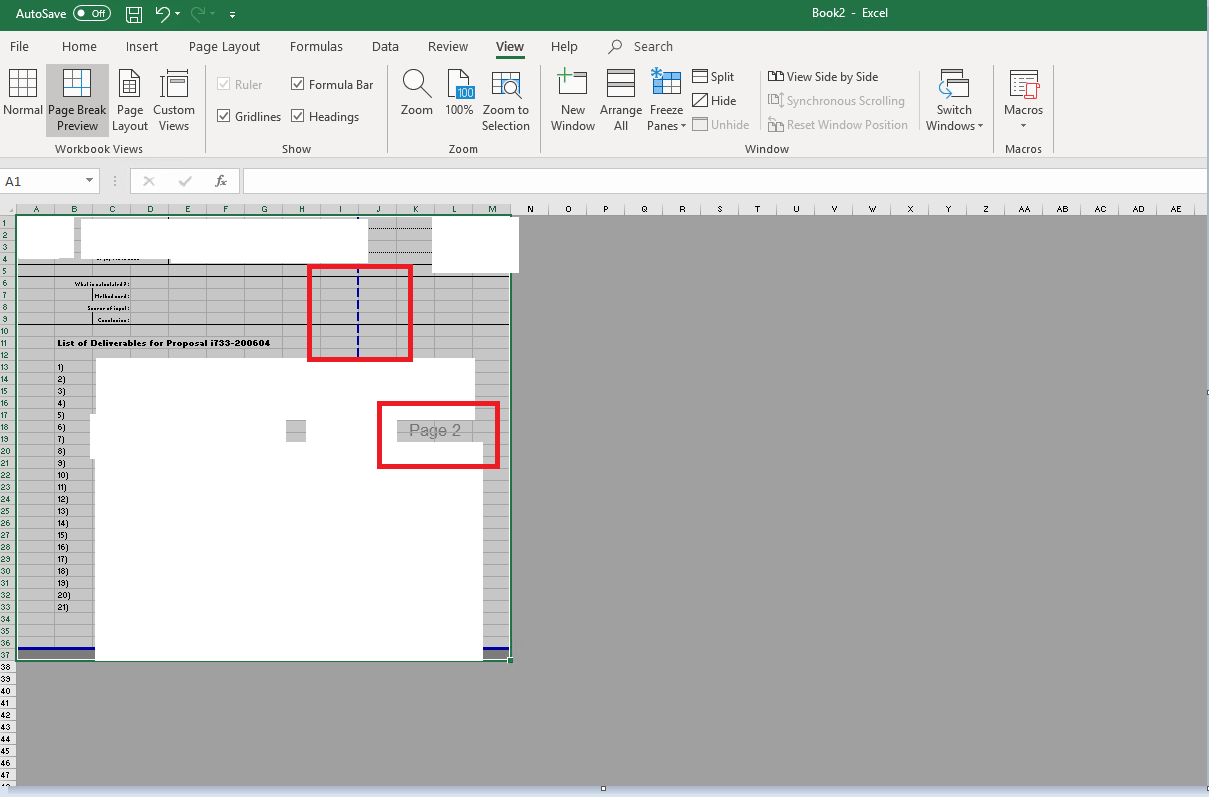Viewport: 1209px width, 797px height.
Task: Open the Zoom magnifier dialog
Action: [417, 94]
